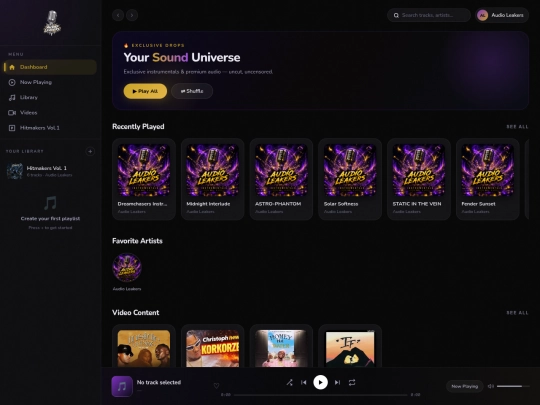The height and width of the screenshot is (405, 540).
Task: Click the Video Content heading
Action: 136,313
